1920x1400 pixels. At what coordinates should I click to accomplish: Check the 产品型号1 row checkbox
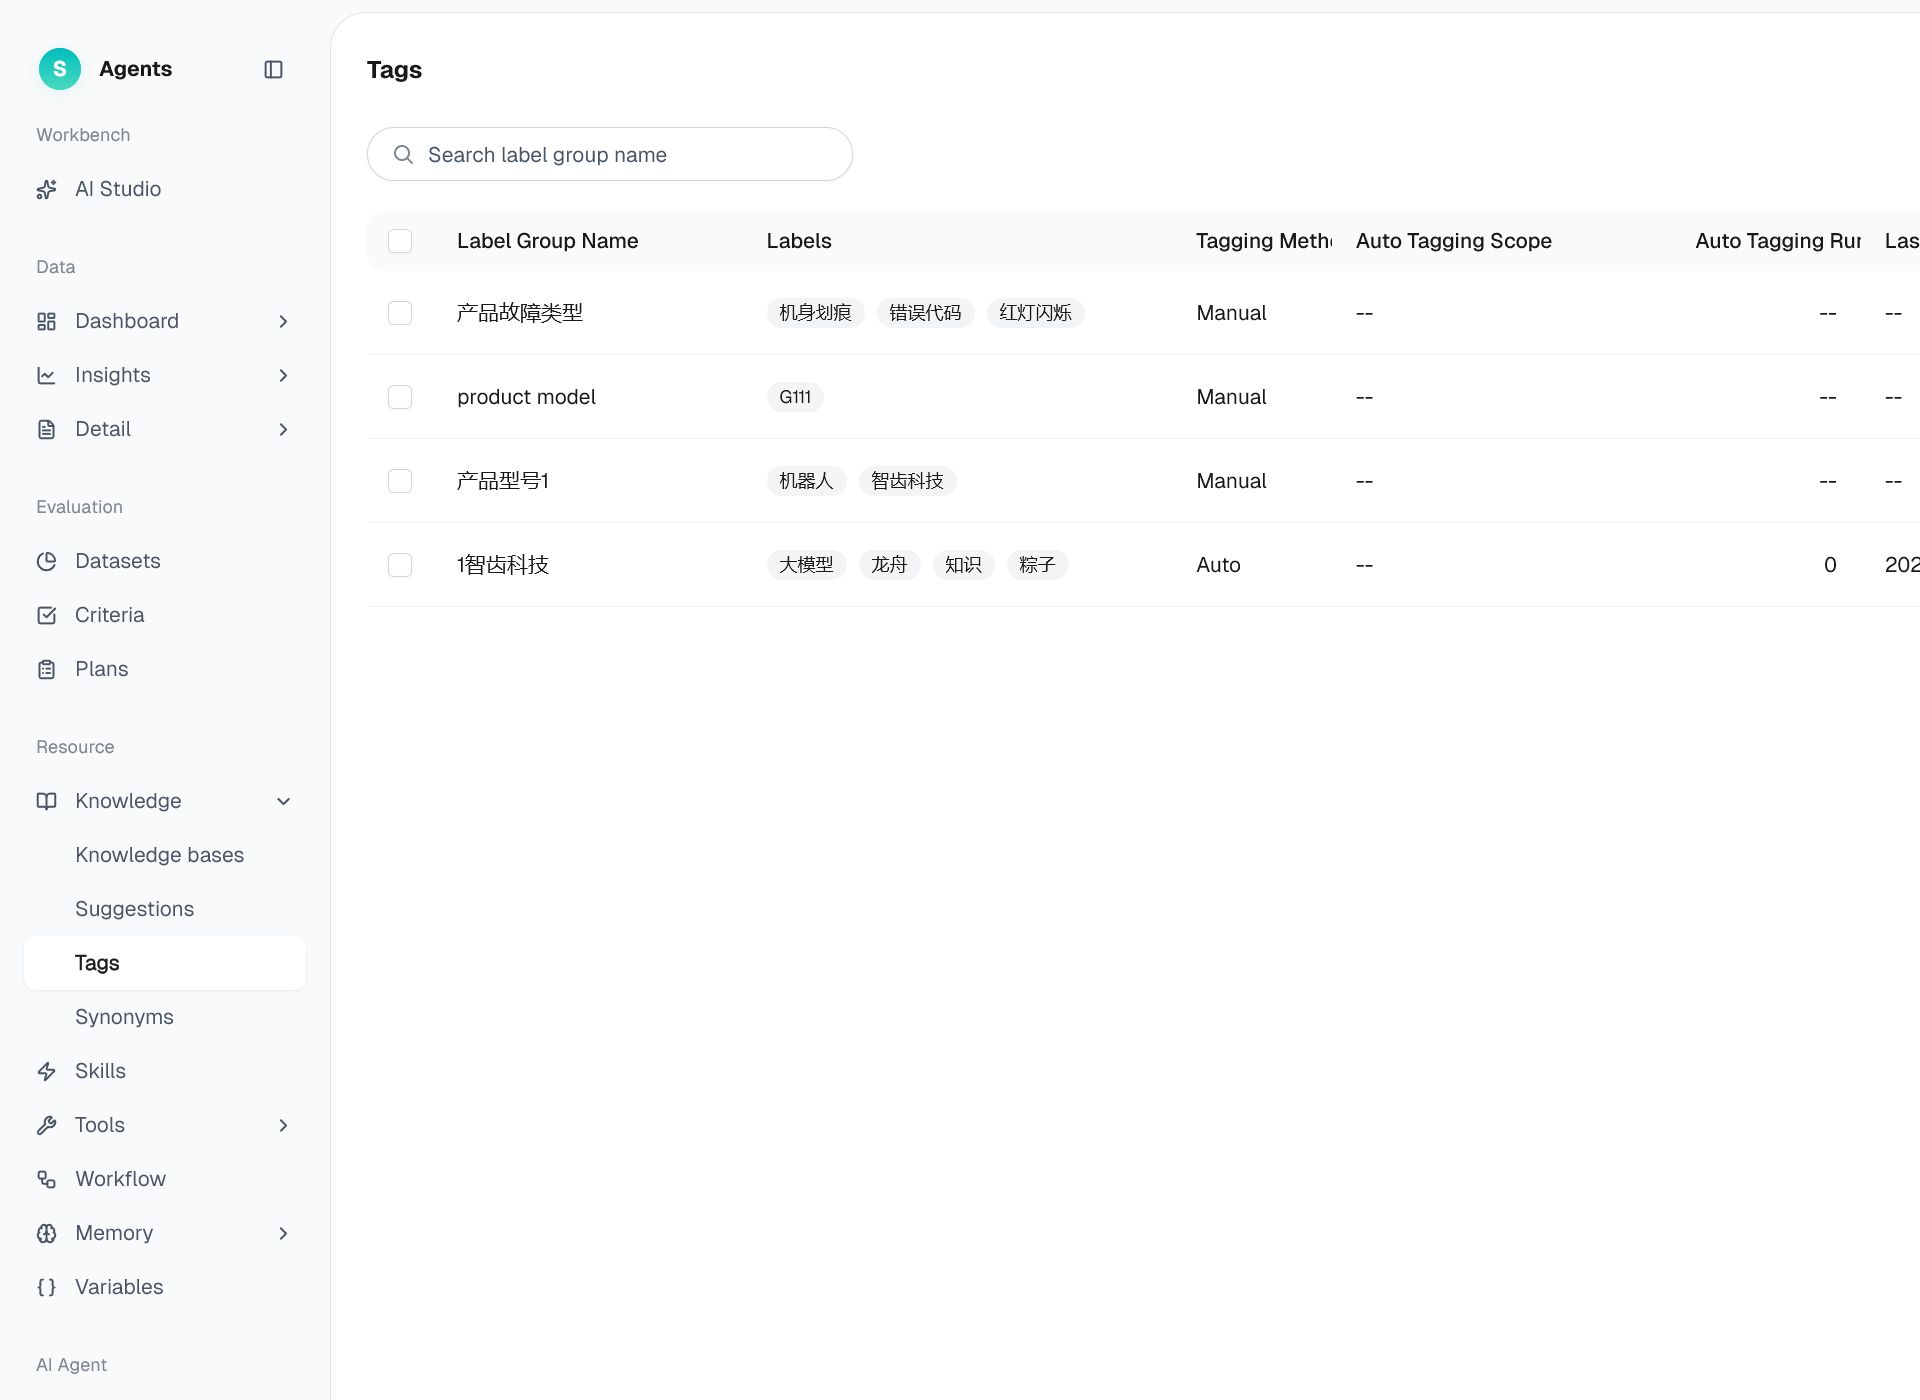click(400, 481)
